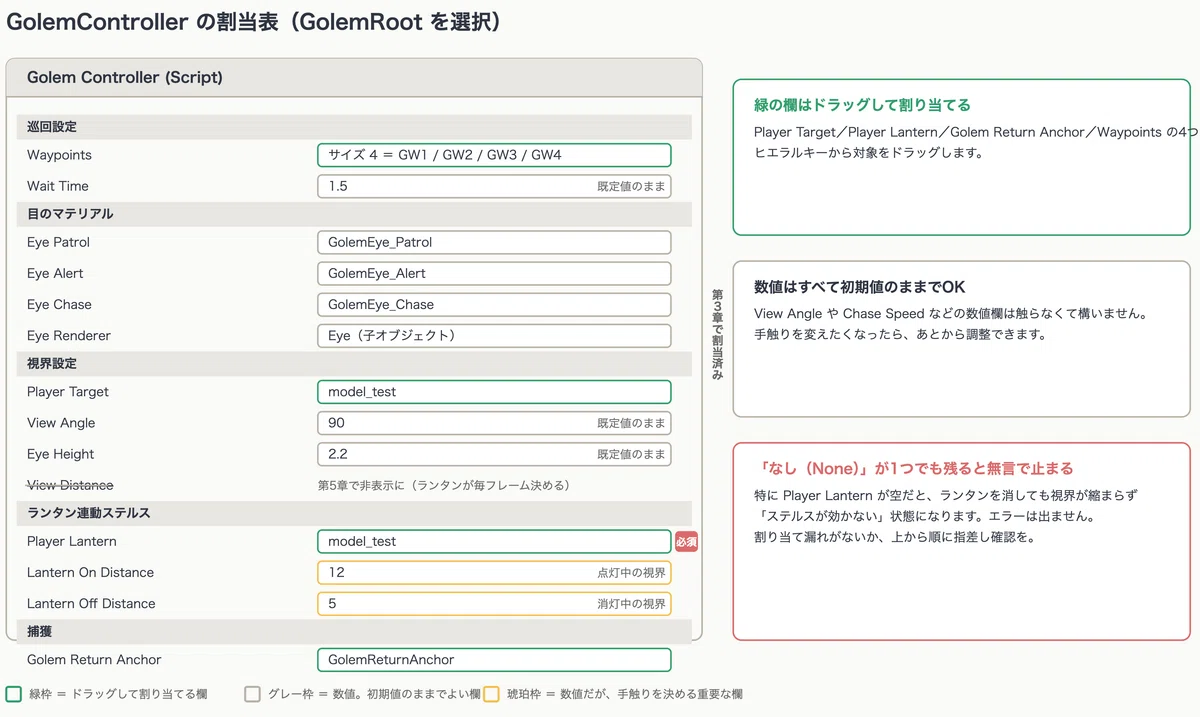Click the Player Target field with model_test

pyautogui.click(x=494, y=392)
